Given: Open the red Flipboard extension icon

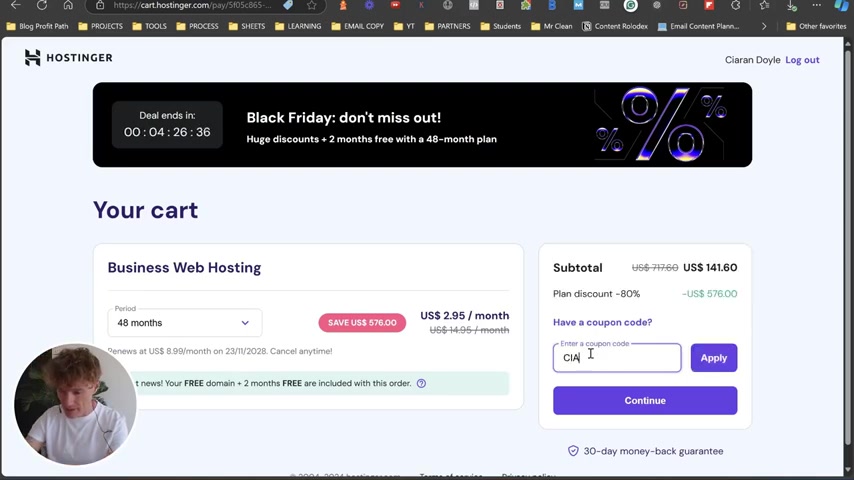Looking at the screenshot, I should pos(709,5).
